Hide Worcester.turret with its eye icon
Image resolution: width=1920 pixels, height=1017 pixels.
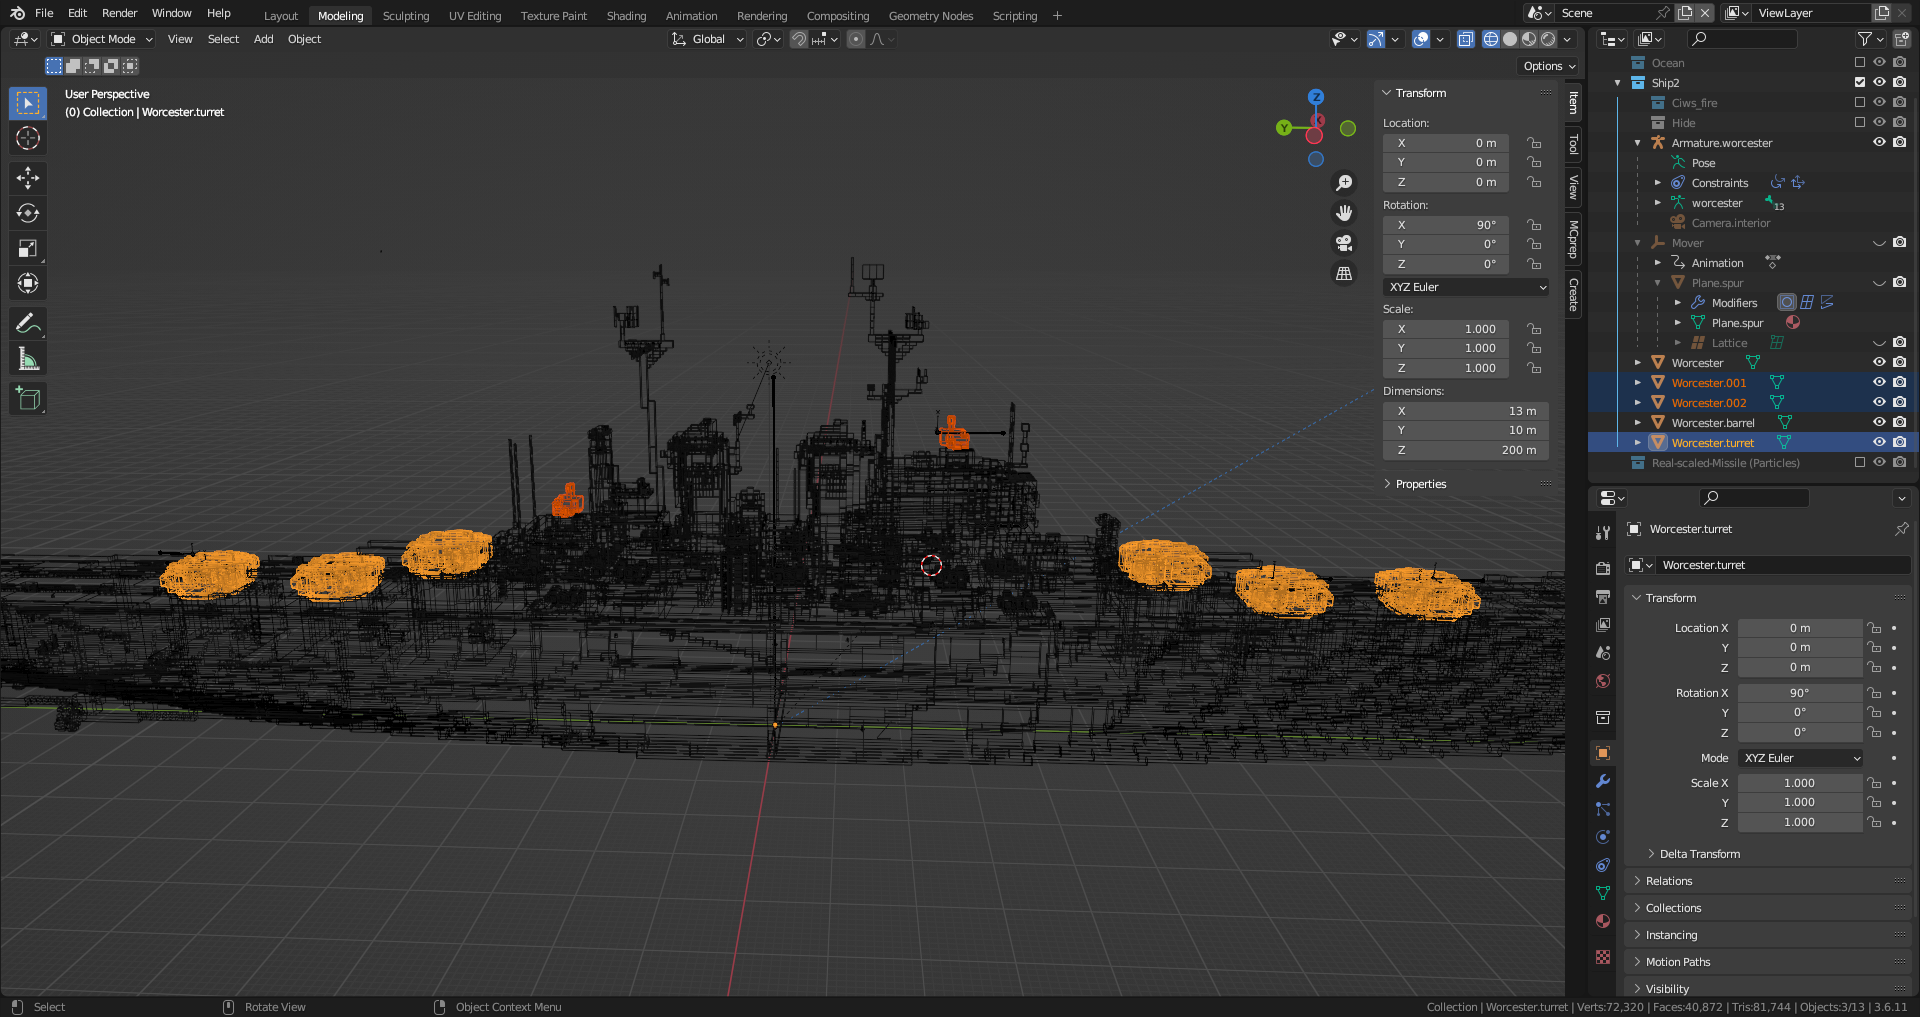coord(1879,442)
